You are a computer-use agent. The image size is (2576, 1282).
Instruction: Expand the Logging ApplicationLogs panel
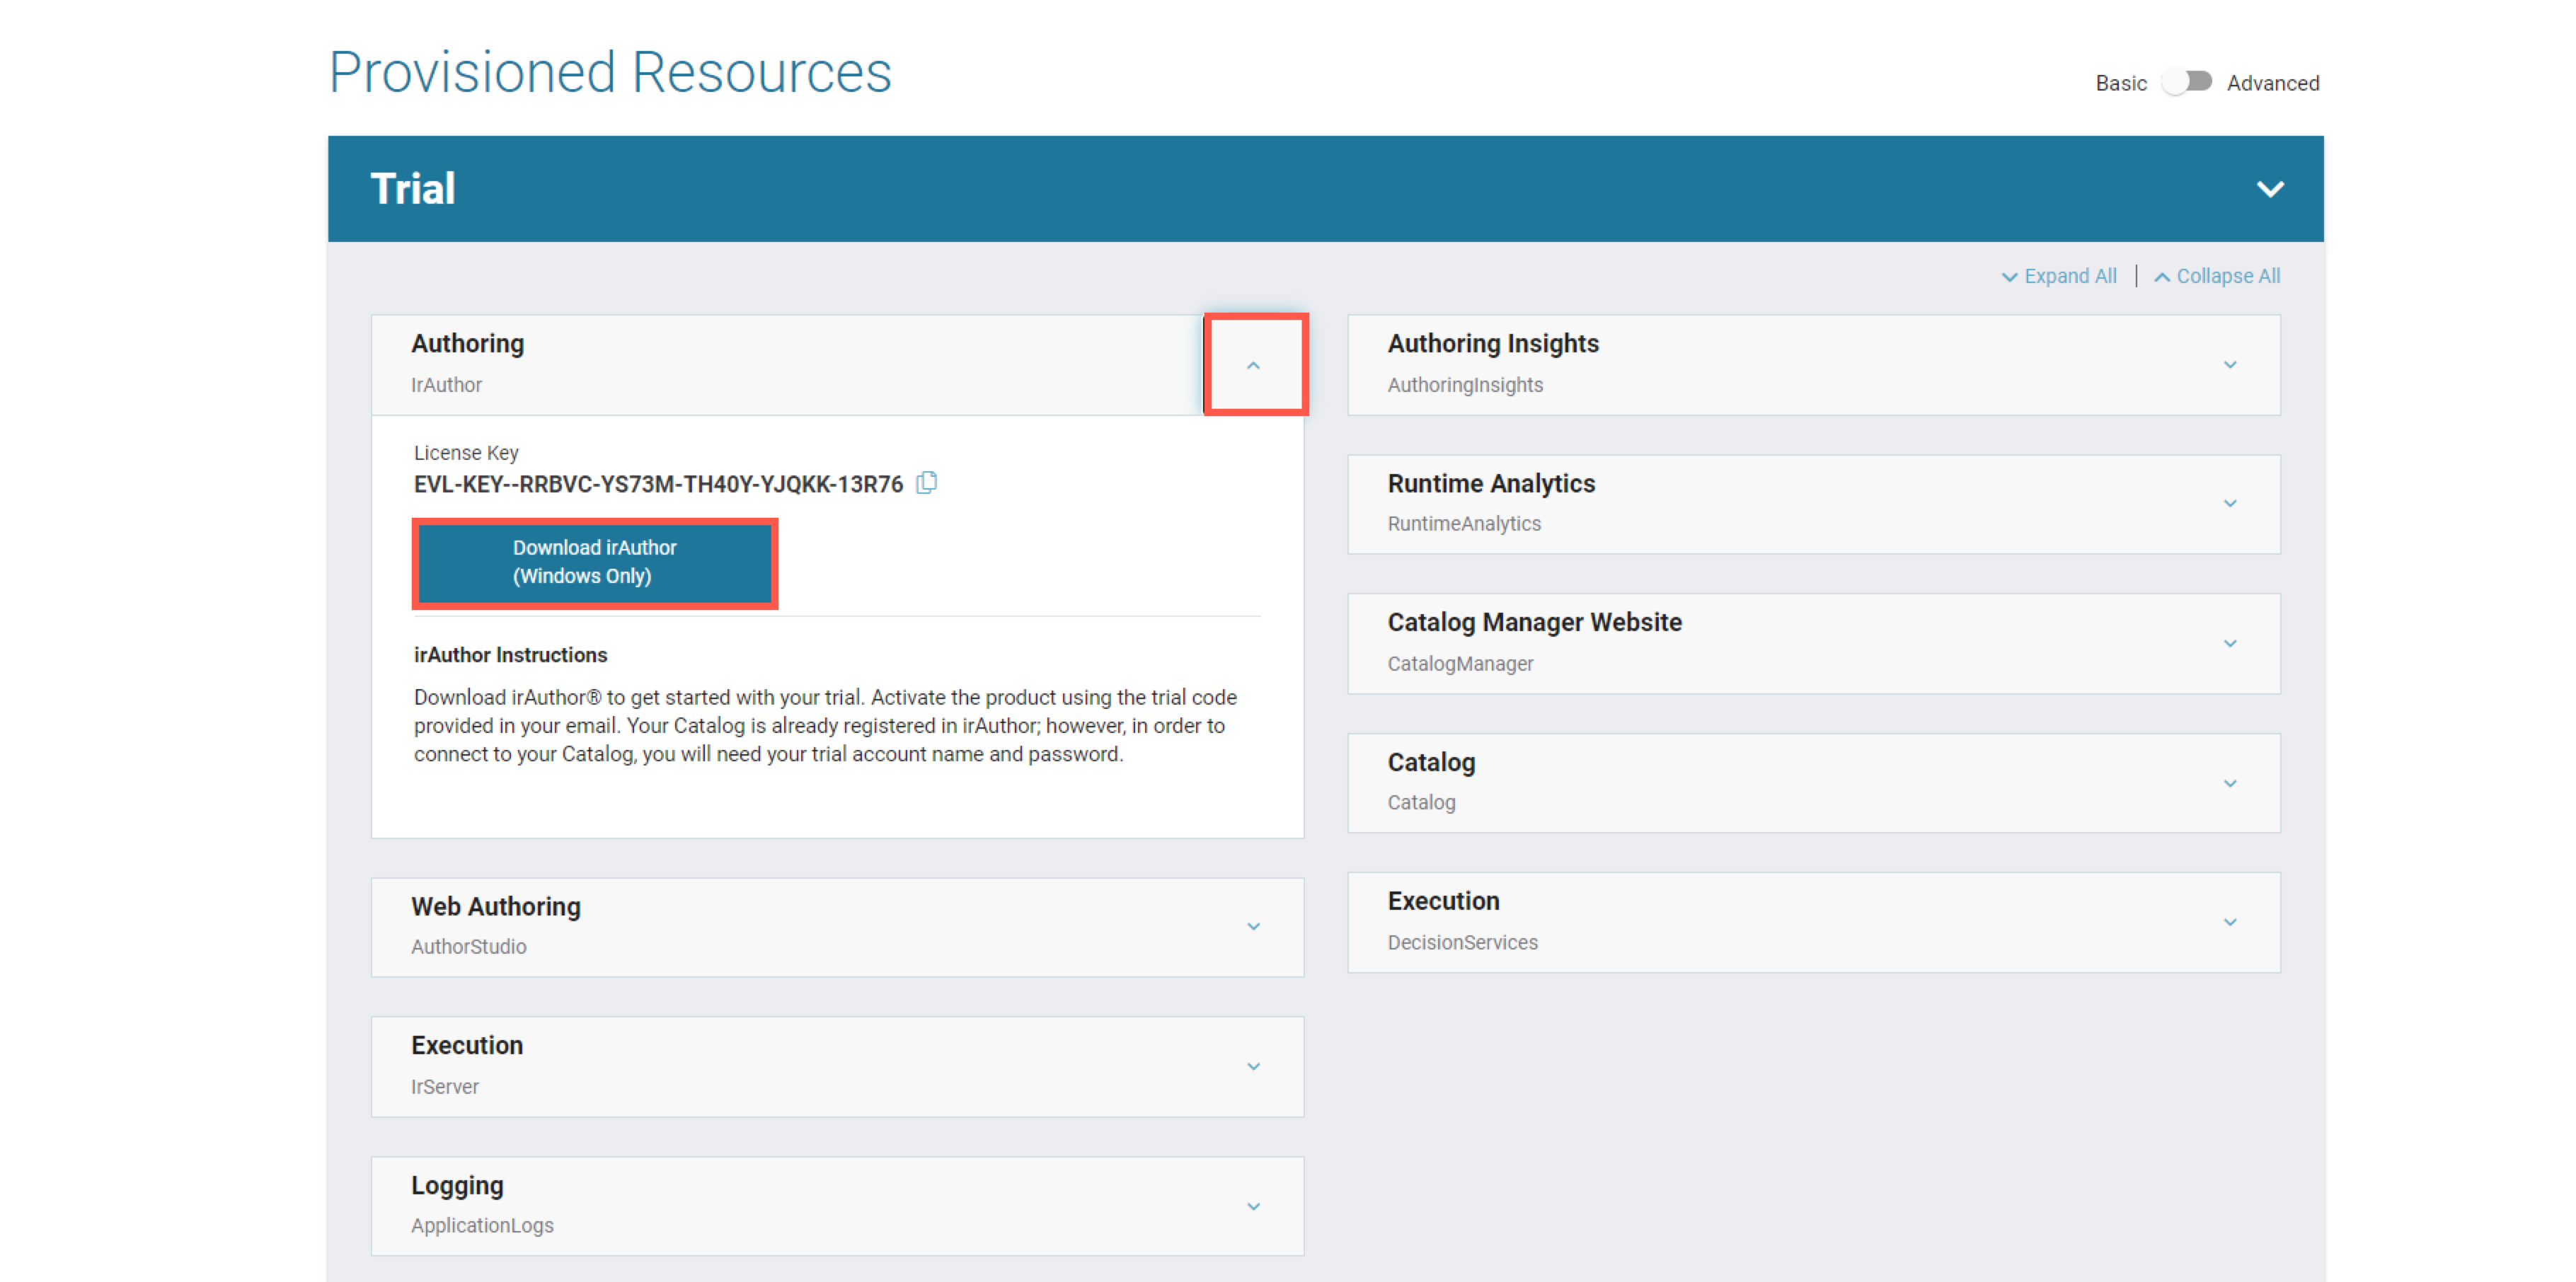tap(1253, 1207)
